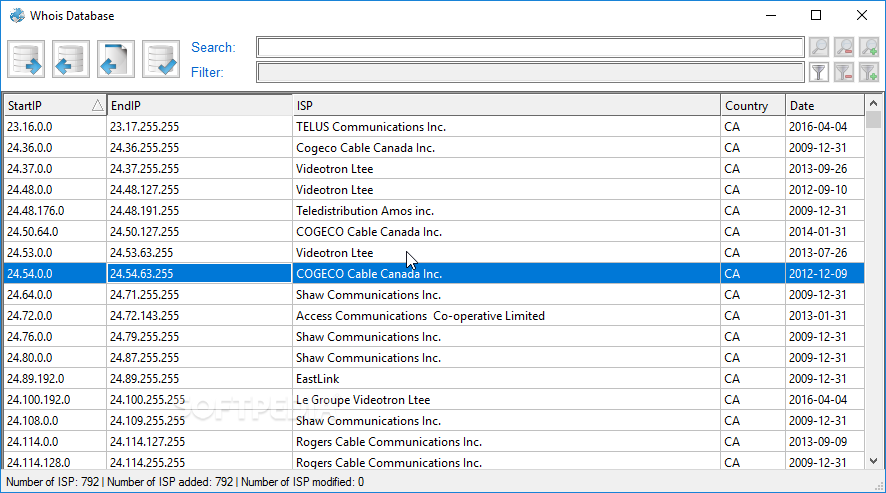Click StartIP cell 24.114.128.0
This screenshot has width=886, height=493.
[55, 462]
